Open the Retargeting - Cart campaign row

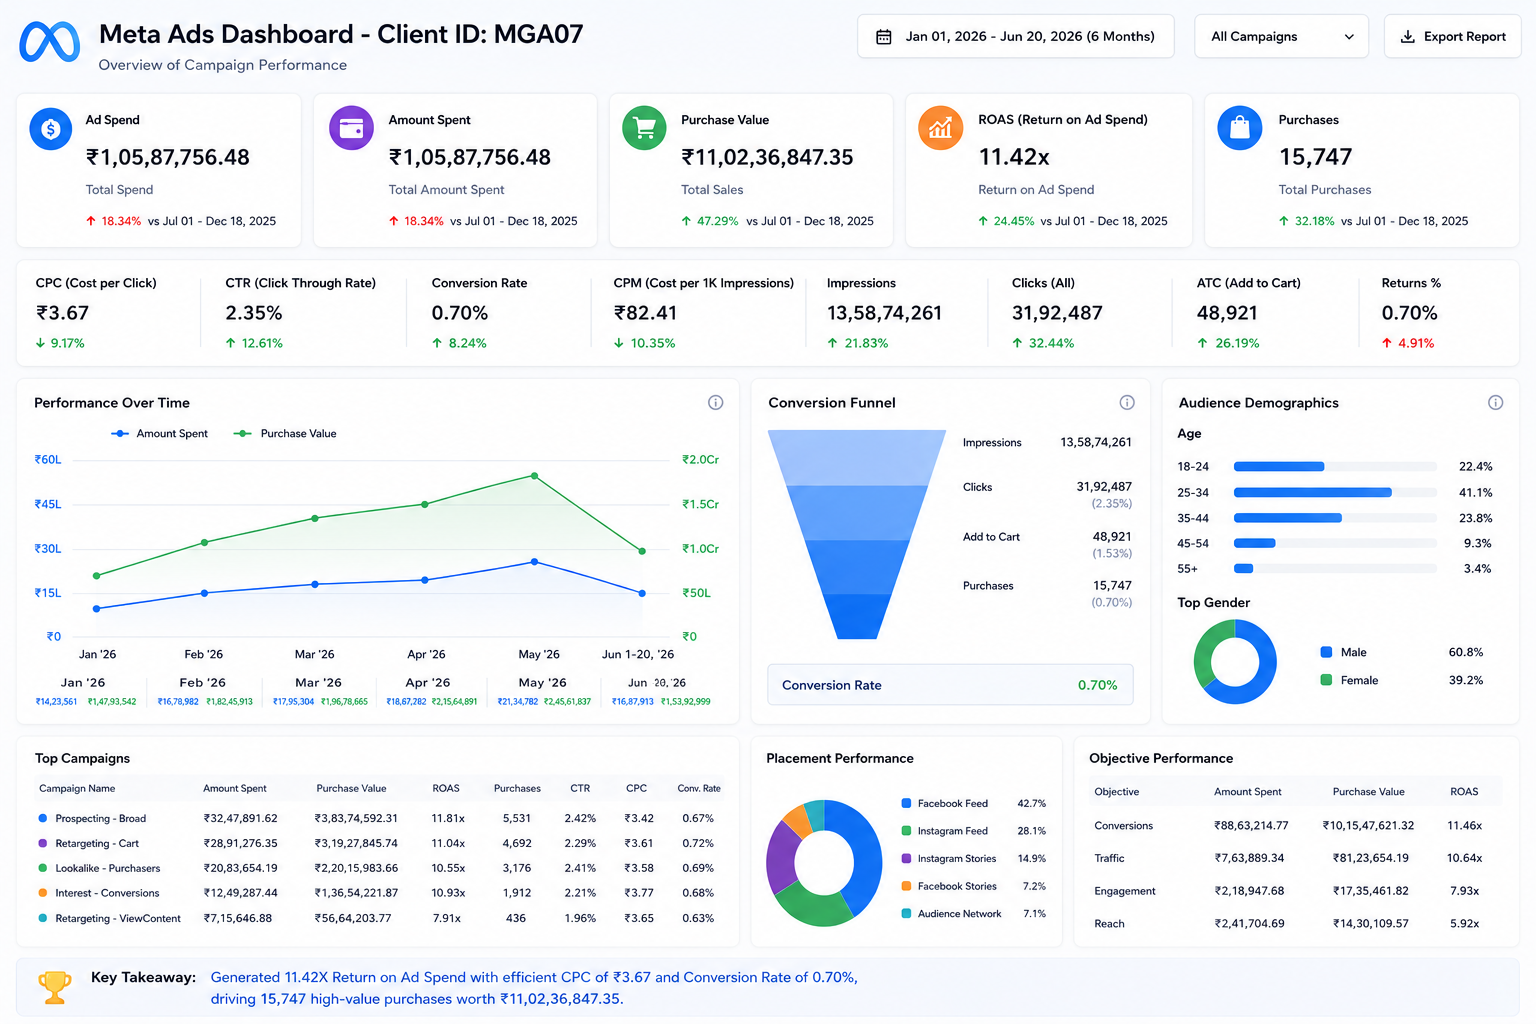378,843
